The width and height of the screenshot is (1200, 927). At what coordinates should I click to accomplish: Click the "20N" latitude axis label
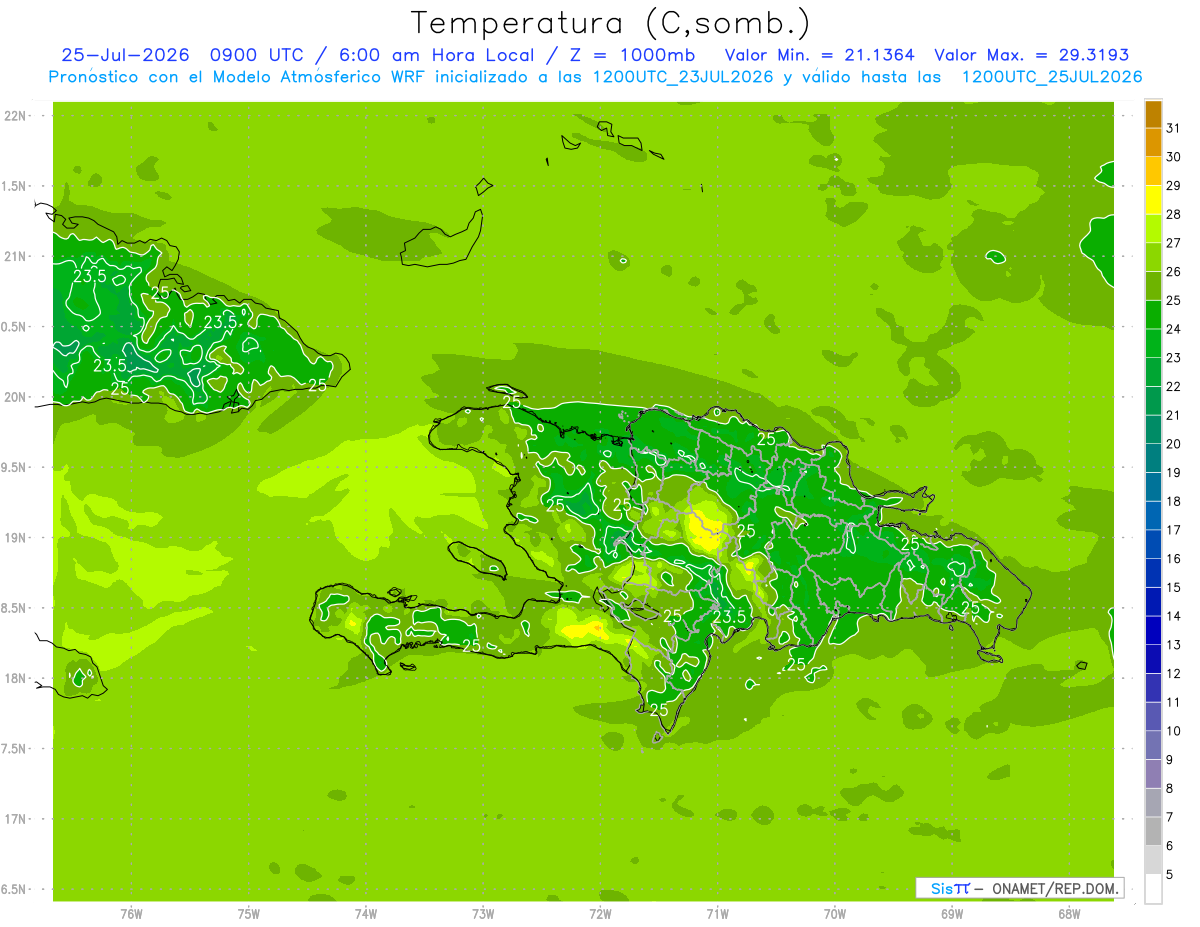coord(15,397)
